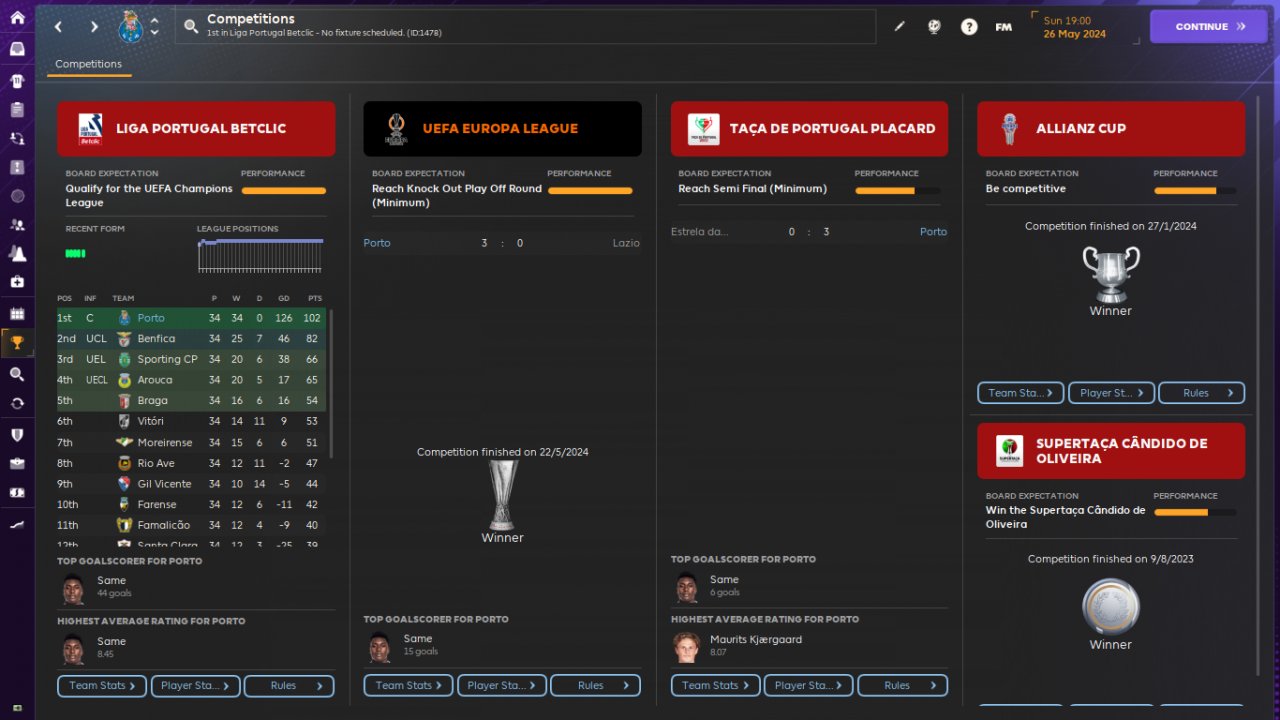Open Rules for Liga Portugal Betclic
This screenshot has width=1280, height=720.
(289, 686)
